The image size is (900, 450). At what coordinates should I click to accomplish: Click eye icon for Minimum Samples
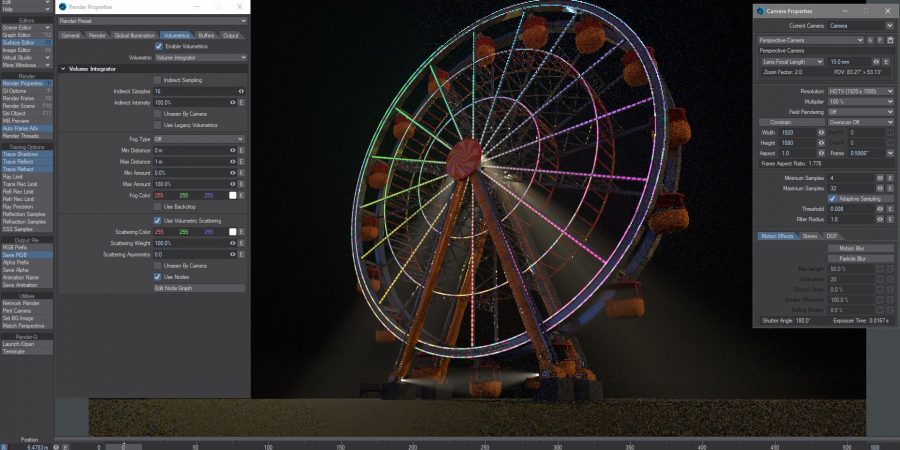[879, 177]
